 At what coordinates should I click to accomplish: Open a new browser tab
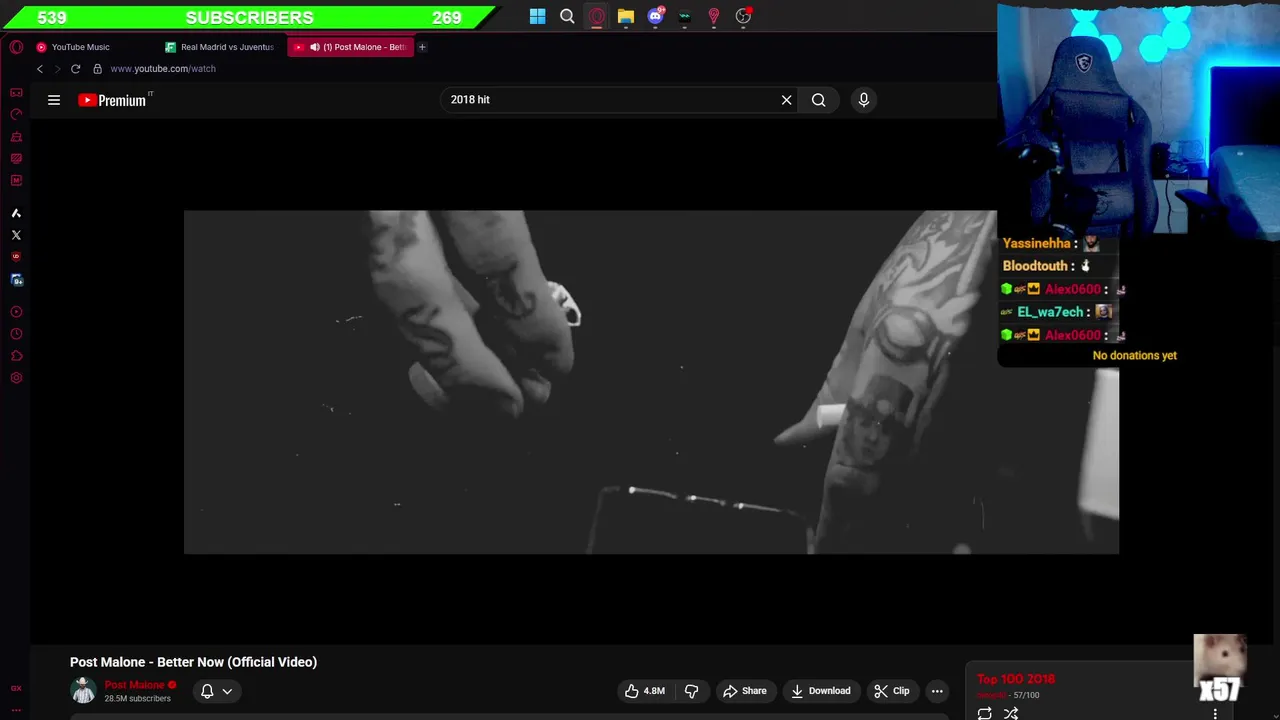click(422, 47)
